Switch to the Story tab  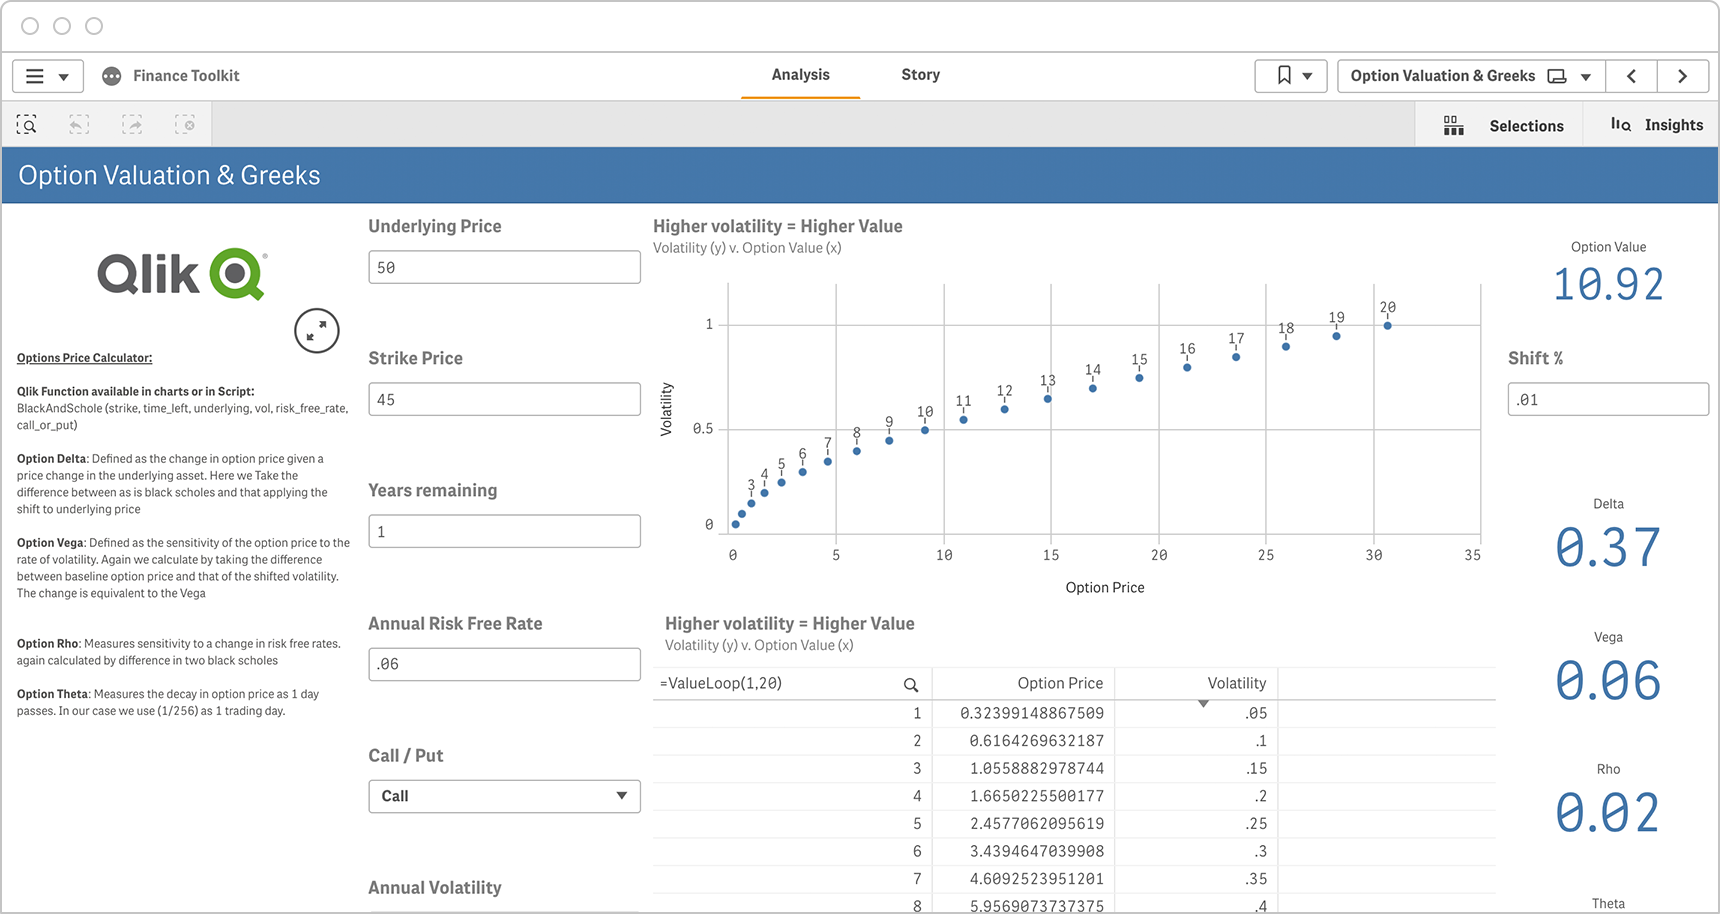tap(920, 75)
